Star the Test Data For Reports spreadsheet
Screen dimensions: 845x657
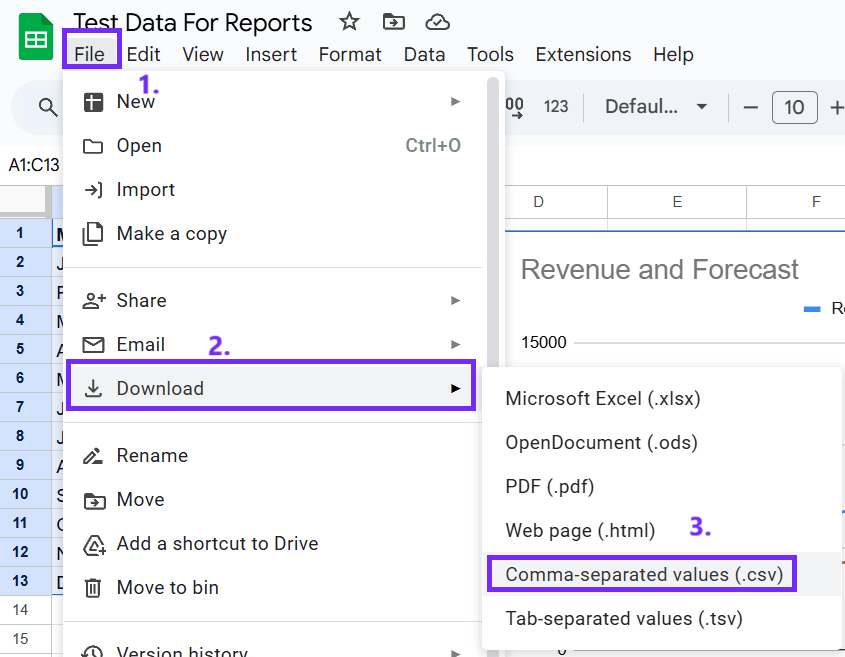tap(349, 21)
